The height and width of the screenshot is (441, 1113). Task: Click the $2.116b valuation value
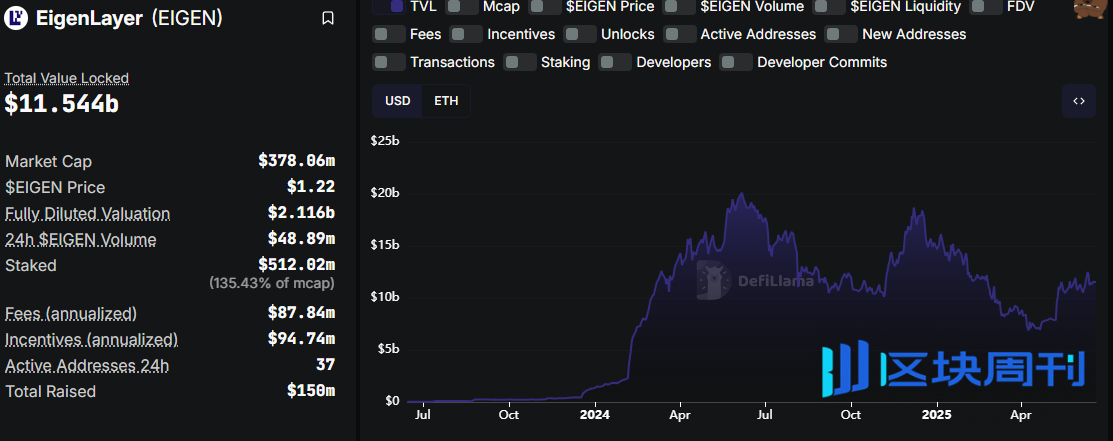tap(302, 214)
